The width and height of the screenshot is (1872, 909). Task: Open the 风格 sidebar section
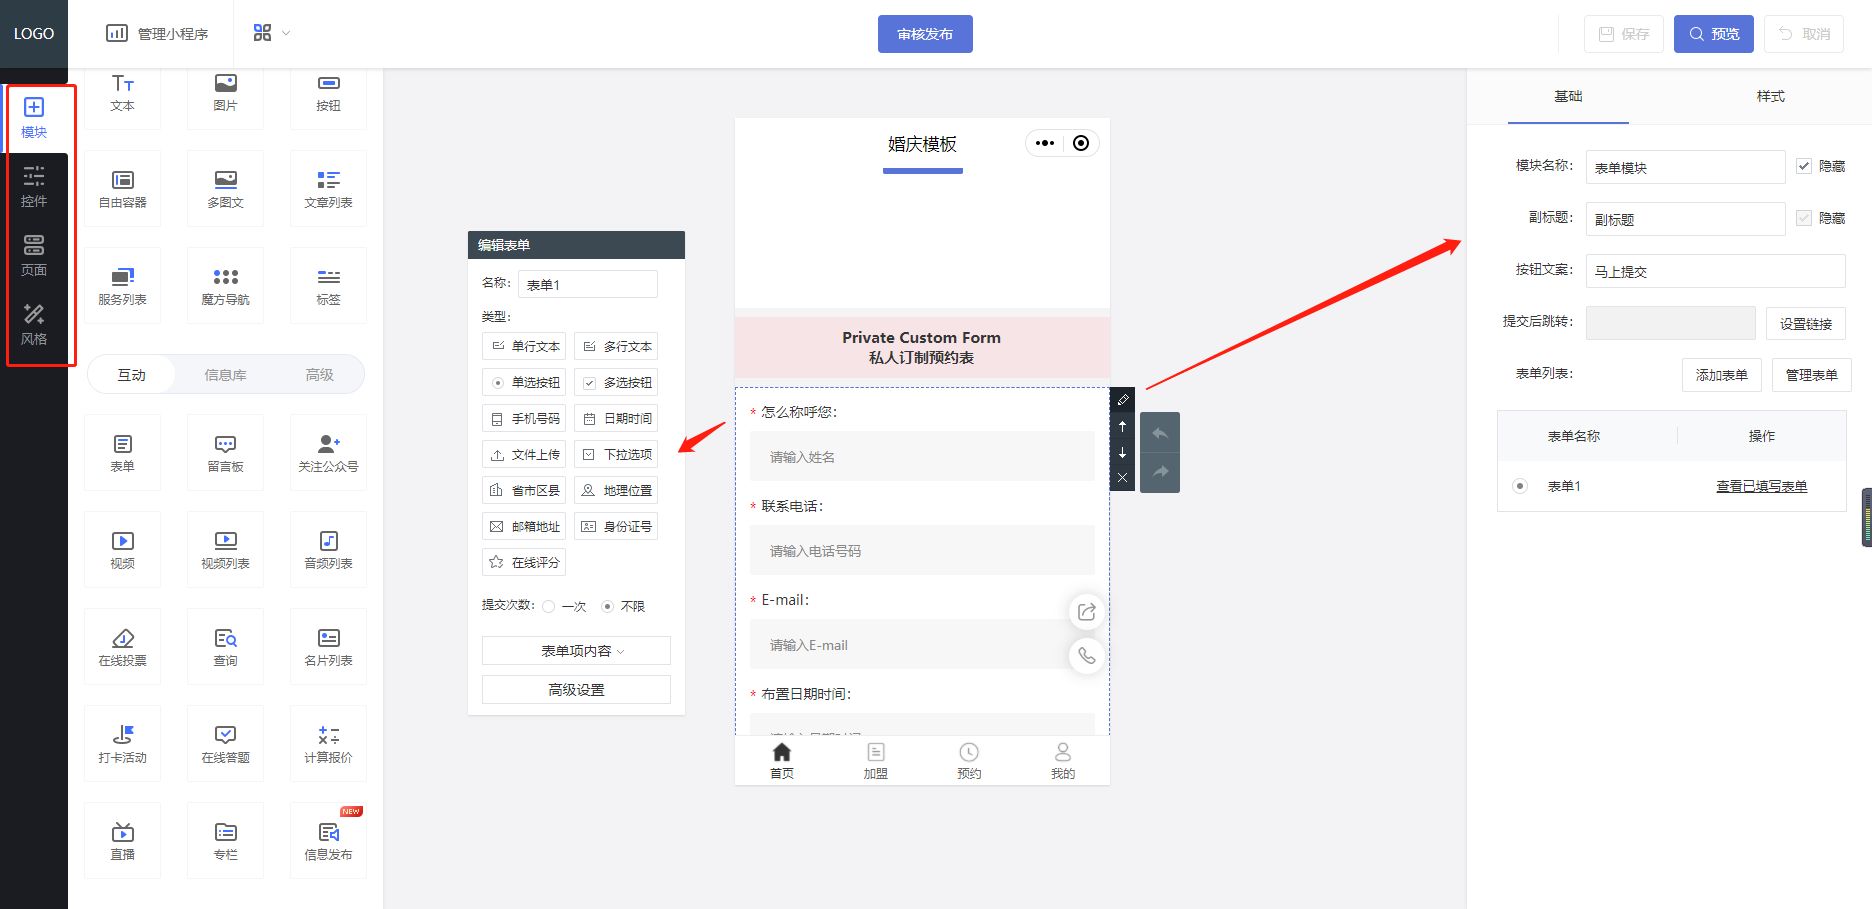[34, 325]
